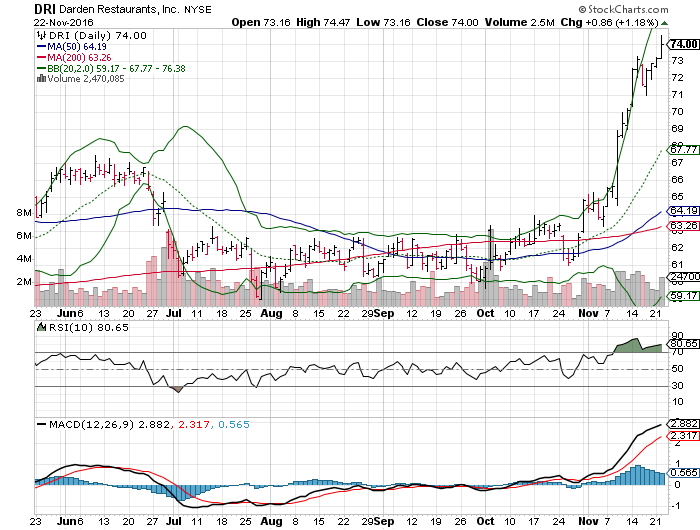Screen dimensions: 700x530
Task: Select the blue MA(50) line swatch in legend
Action: (x=41, y=46)
